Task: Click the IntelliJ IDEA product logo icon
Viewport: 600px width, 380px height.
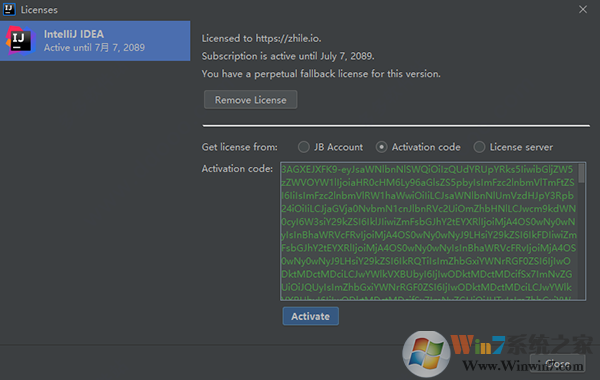Action: pos(21,41)
